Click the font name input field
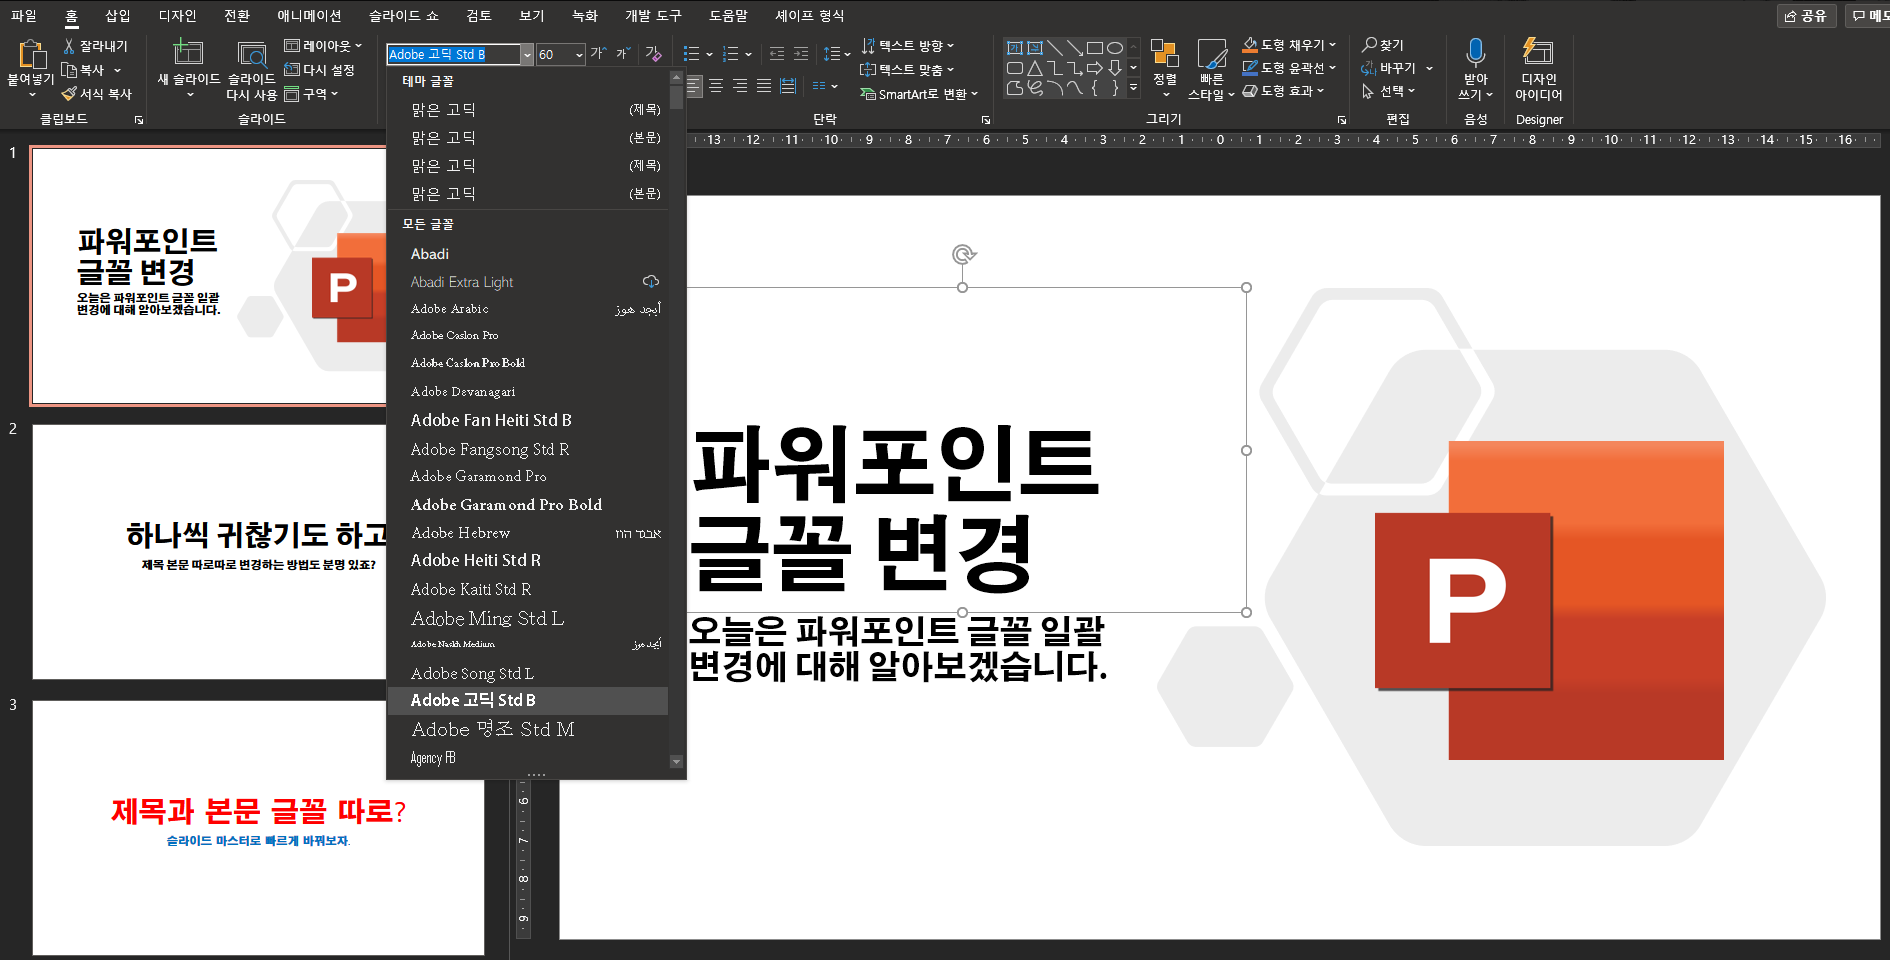 click(453, 55)
